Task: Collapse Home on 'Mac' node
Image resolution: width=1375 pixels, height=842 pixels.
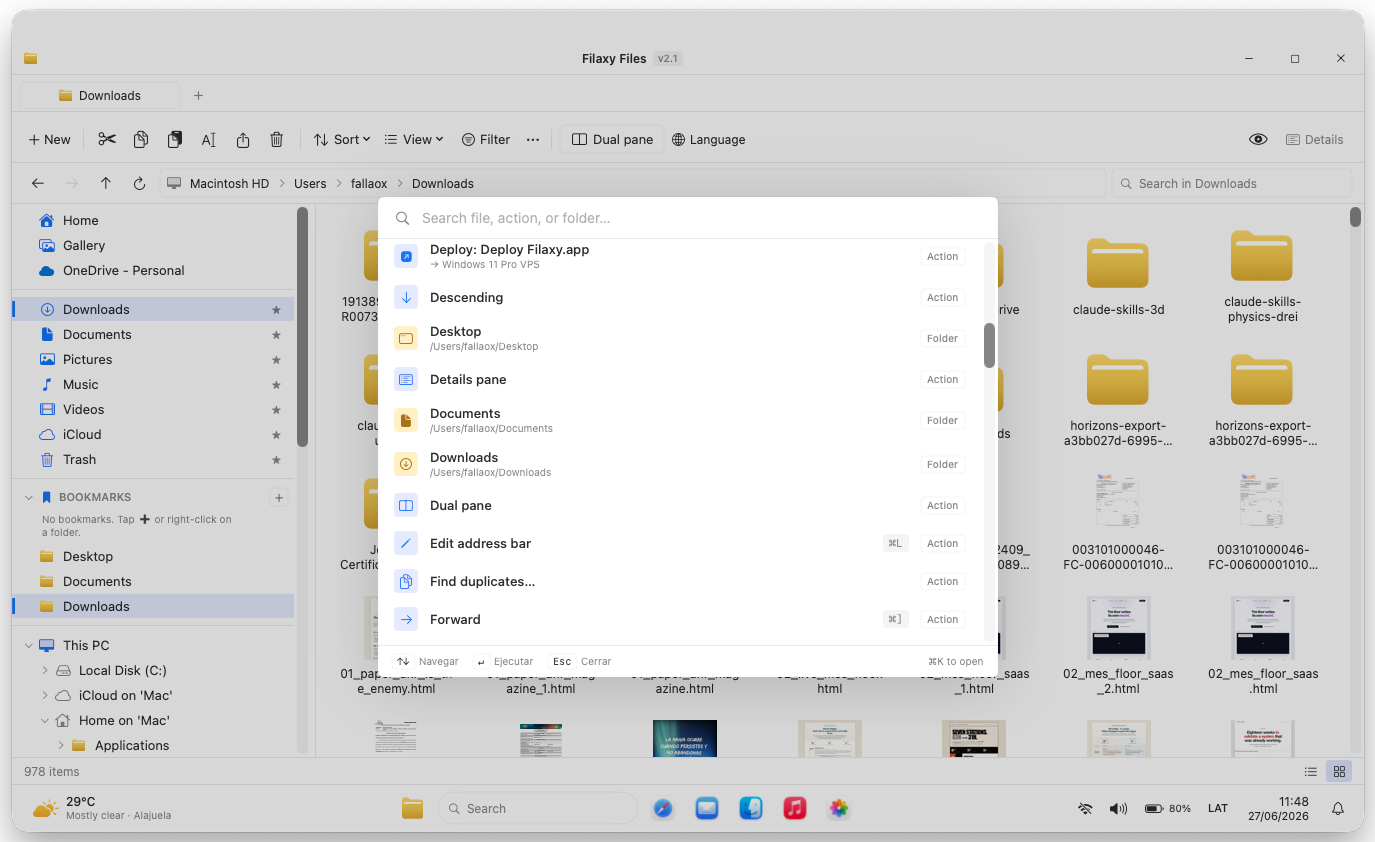Action: click(45, 720)
